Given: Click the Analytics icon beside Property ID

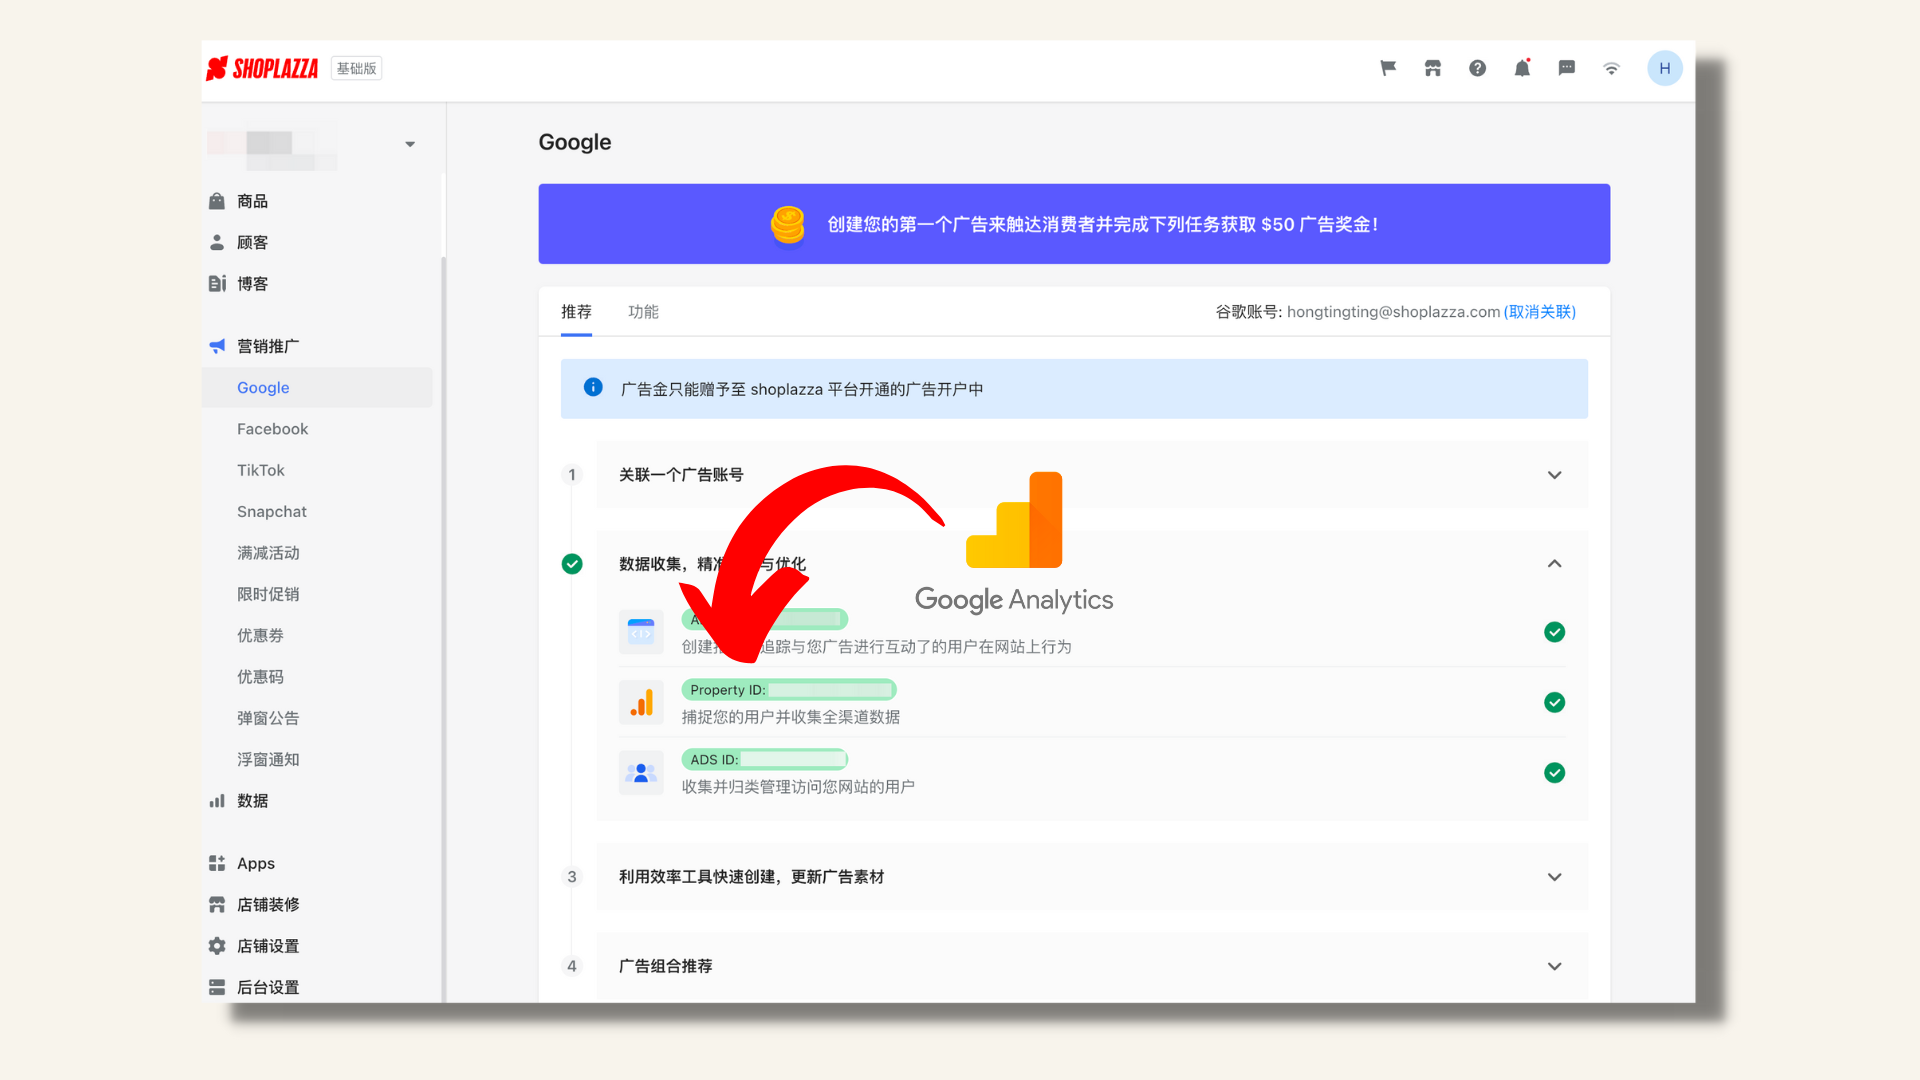Looking at the screenshot, I should [x=641, y=702].
